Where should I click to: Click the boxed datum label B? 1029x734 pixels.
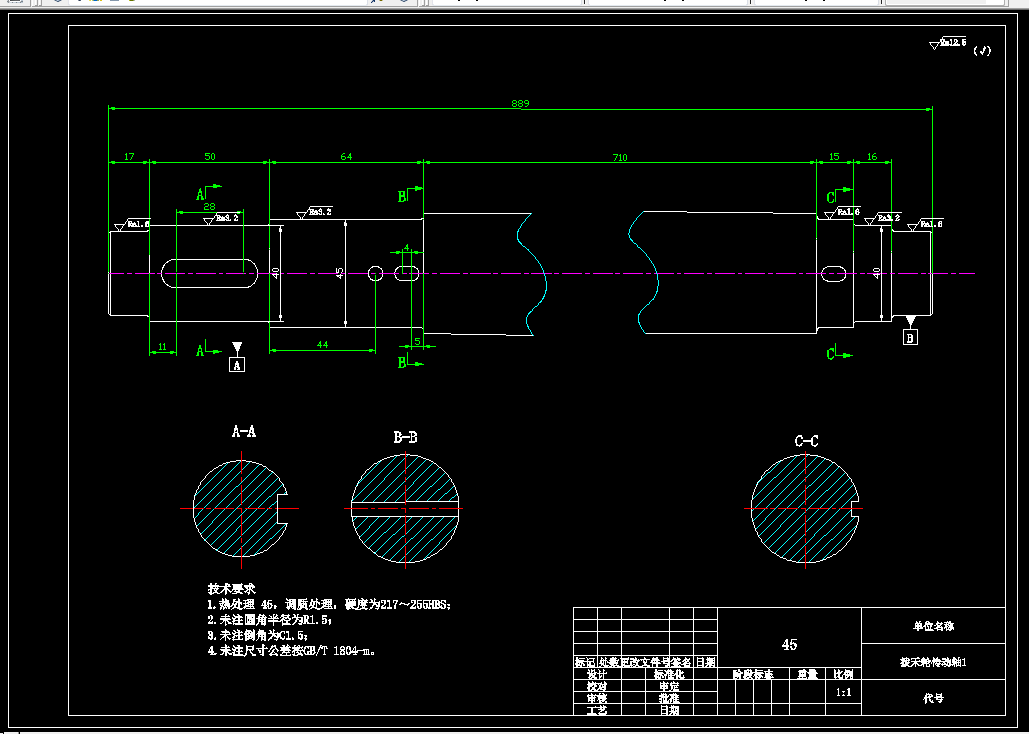910,337
